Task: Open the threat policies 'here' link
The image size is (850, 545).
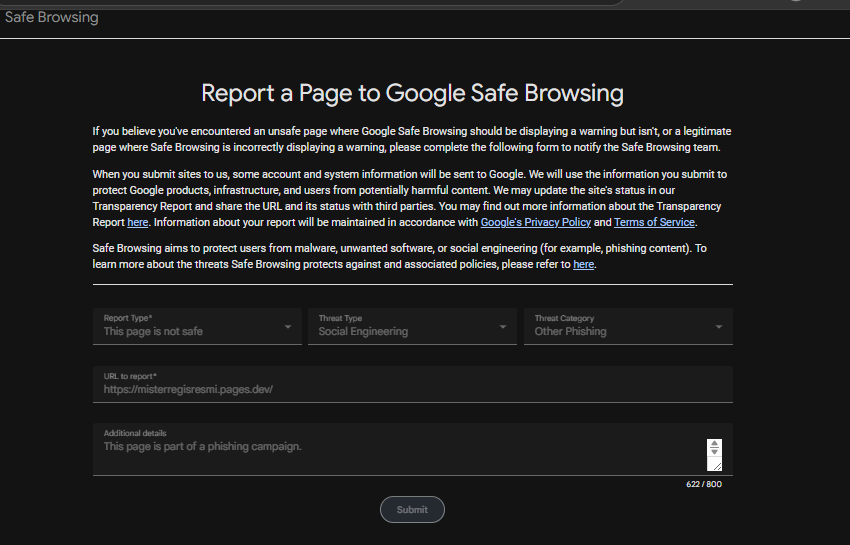Action: 583,264
